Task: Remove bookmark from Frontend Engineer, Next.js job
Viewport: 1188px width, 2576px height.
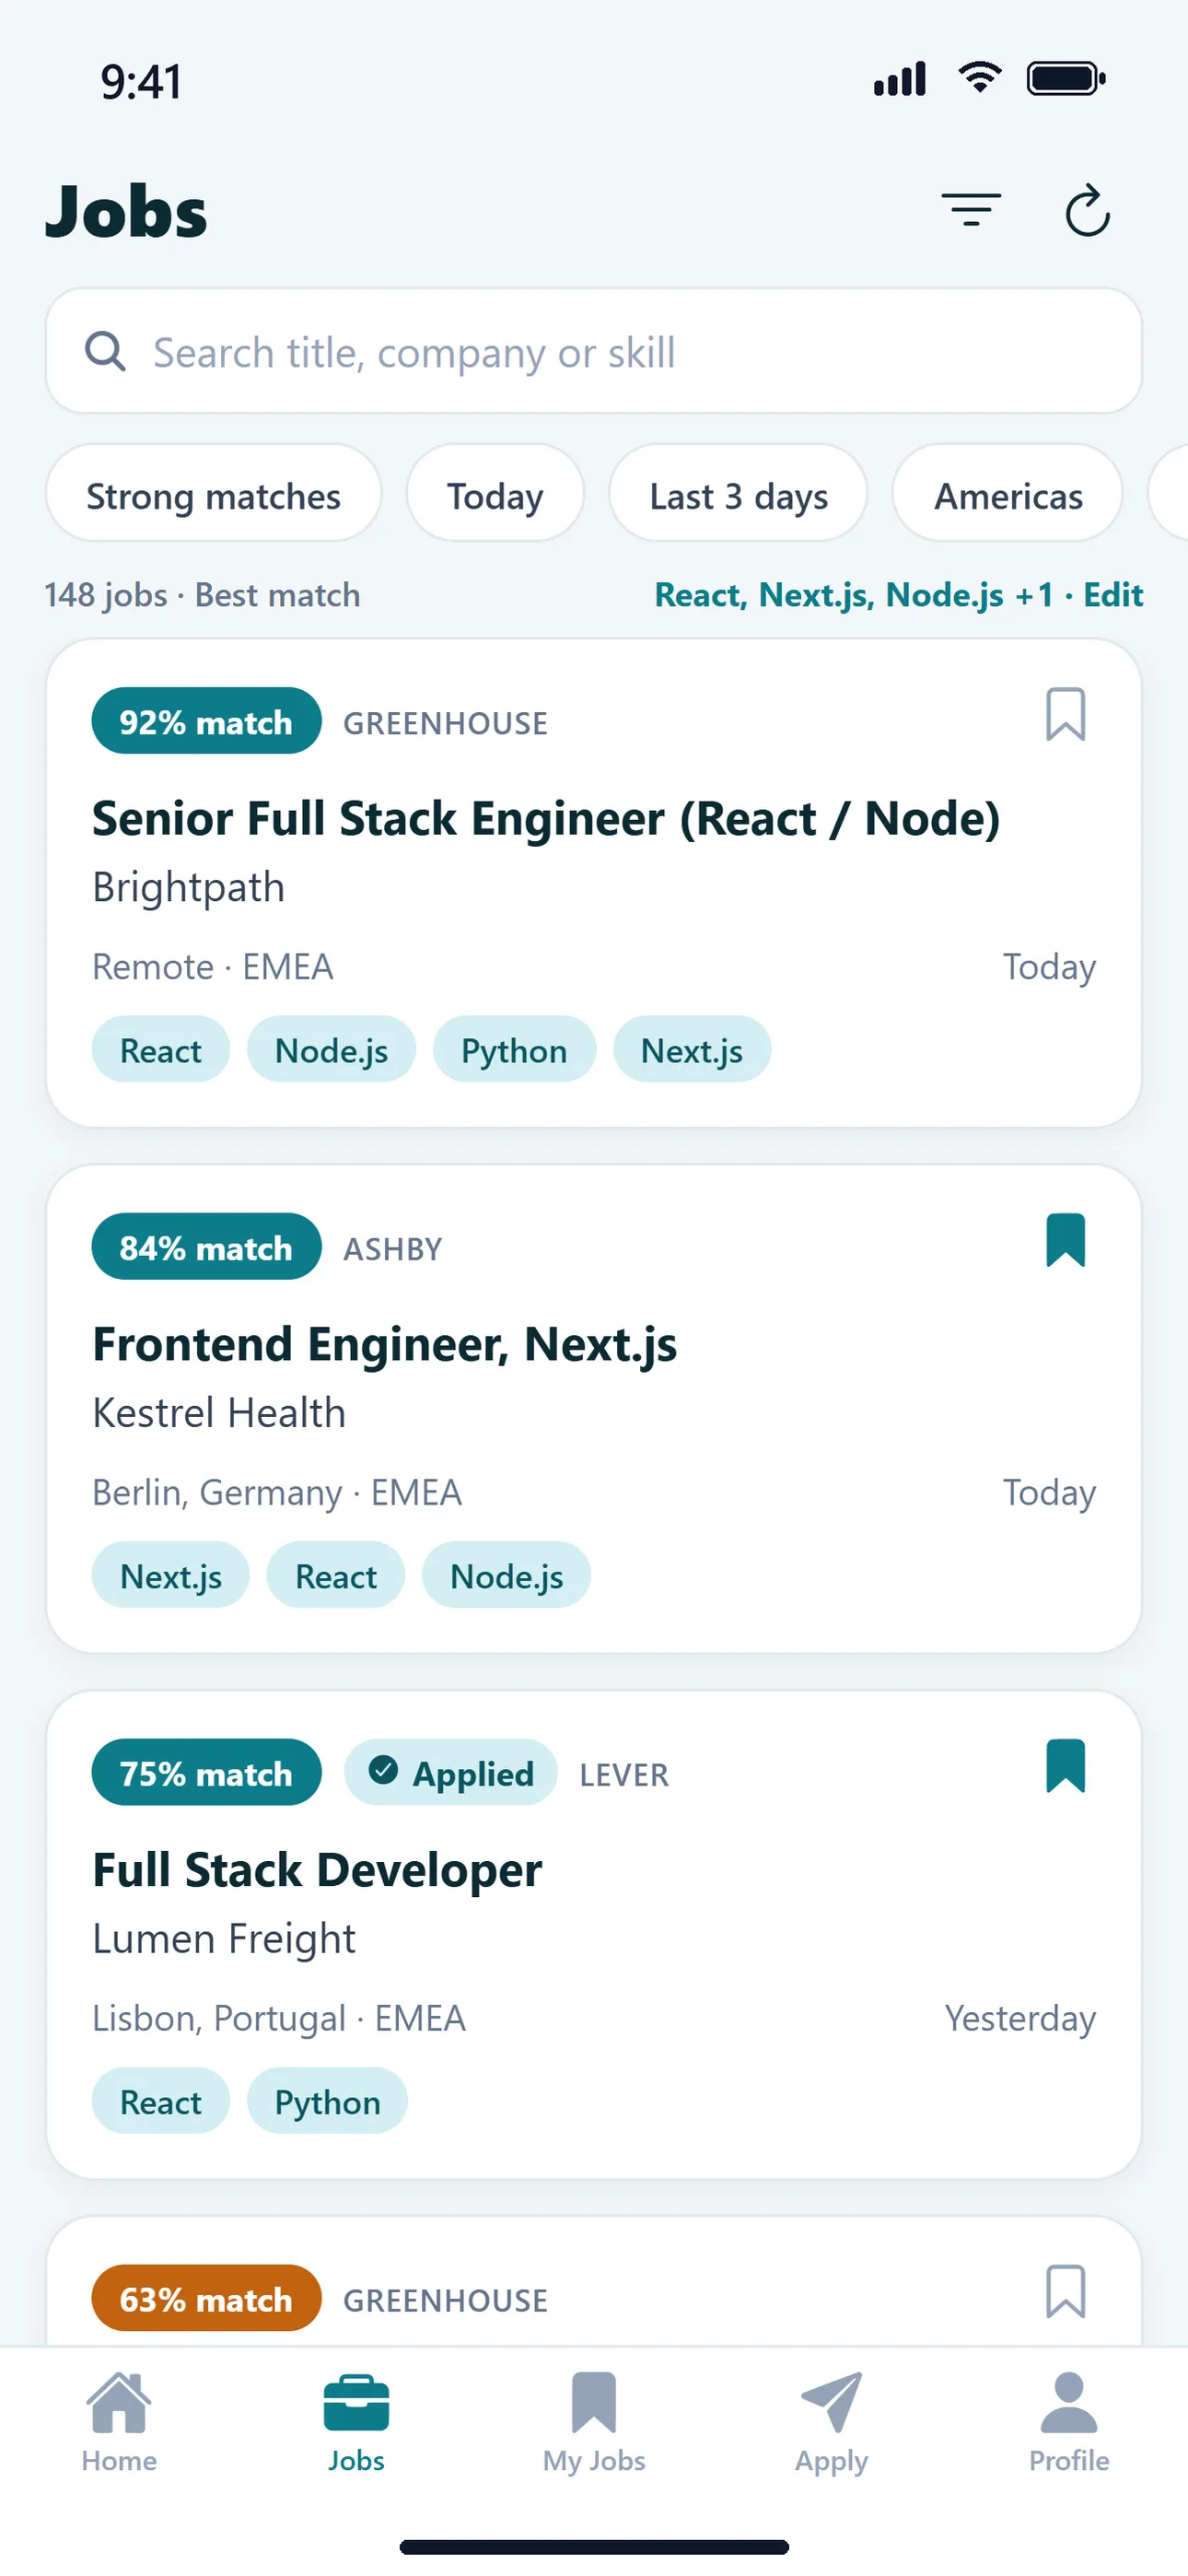Action: click(x=1065, y=1240)
